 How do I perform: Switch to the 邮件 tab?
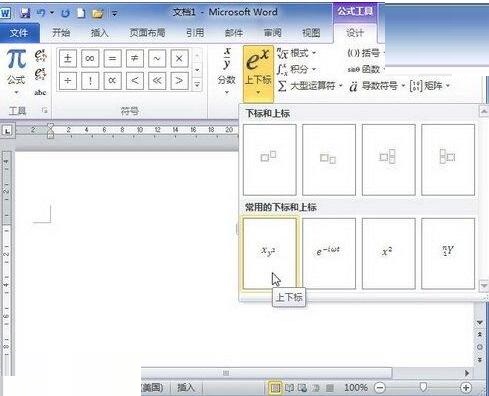click(234, 33)
